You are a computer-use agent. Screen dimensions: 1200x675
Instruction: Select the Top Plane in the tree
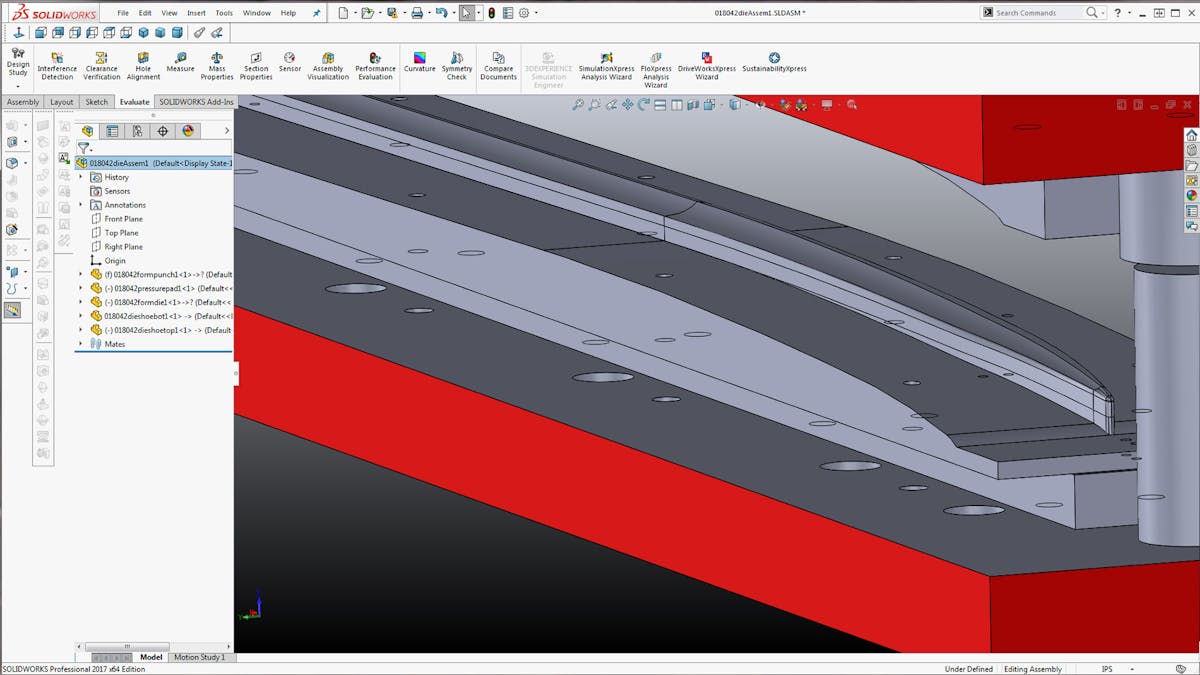123,233
